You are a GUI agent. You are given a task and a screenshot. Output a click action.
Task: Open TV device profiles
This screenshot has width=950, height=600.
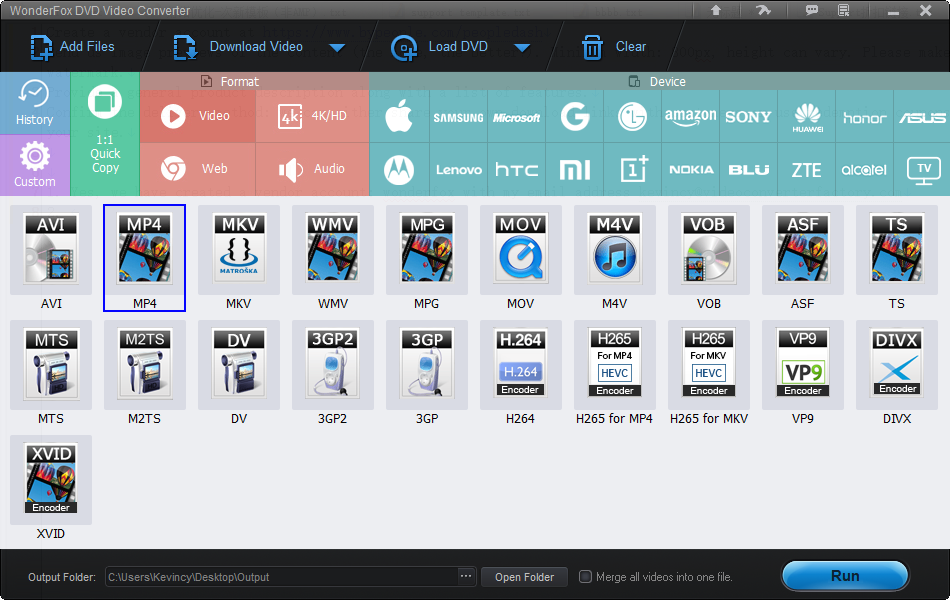[x=923, y=170]
